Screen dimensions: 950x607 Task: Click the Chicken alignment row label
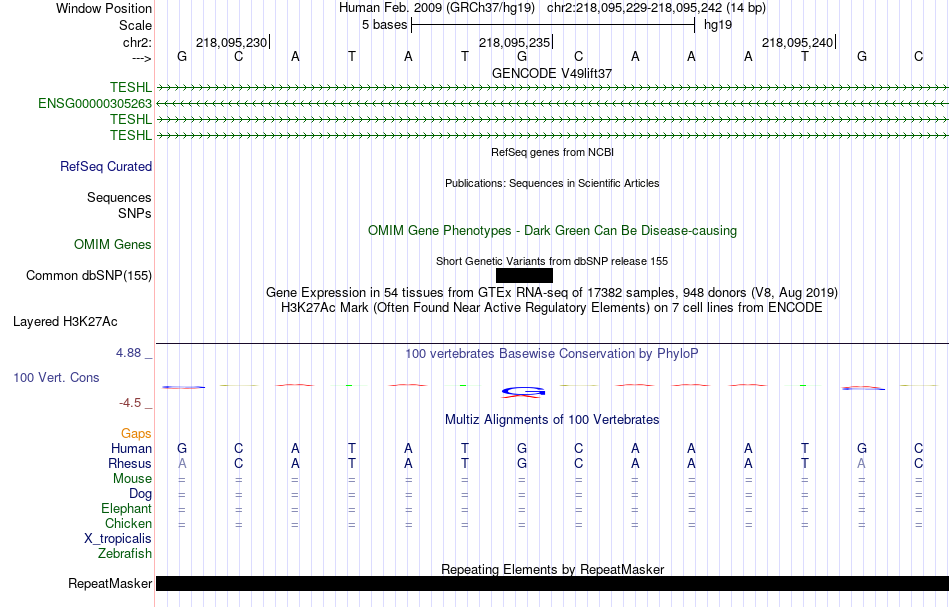pyautogui.click(x=128, y=523)
